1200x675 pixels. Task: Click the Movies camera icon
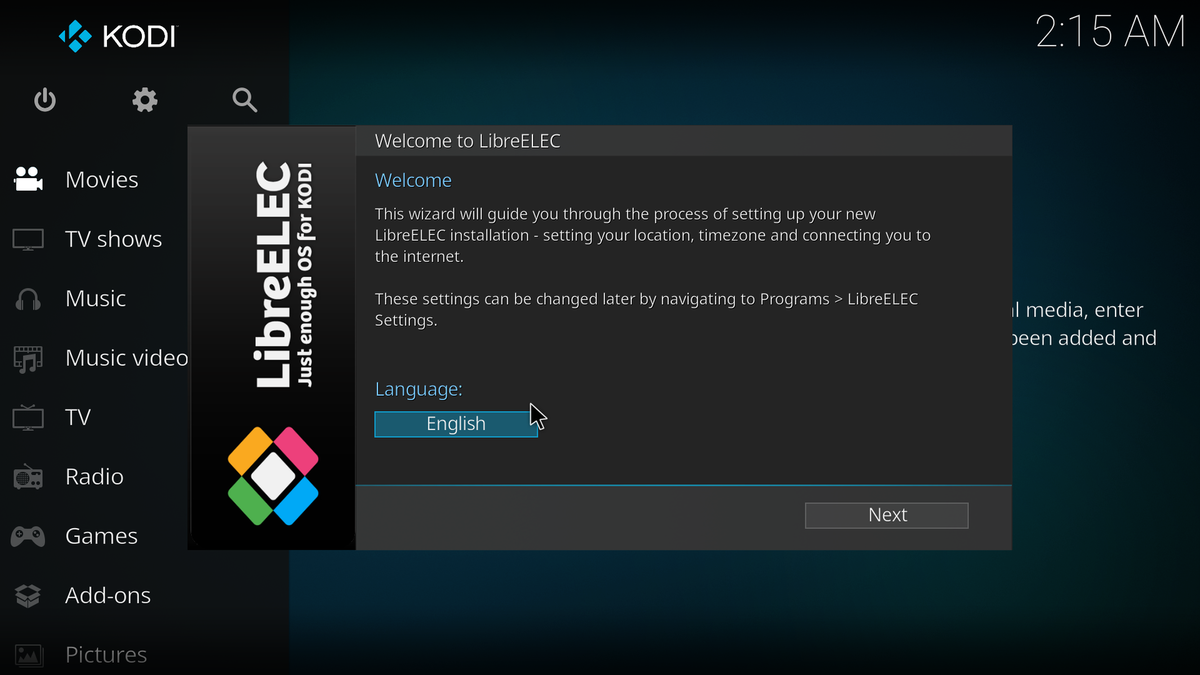(28, 180)
